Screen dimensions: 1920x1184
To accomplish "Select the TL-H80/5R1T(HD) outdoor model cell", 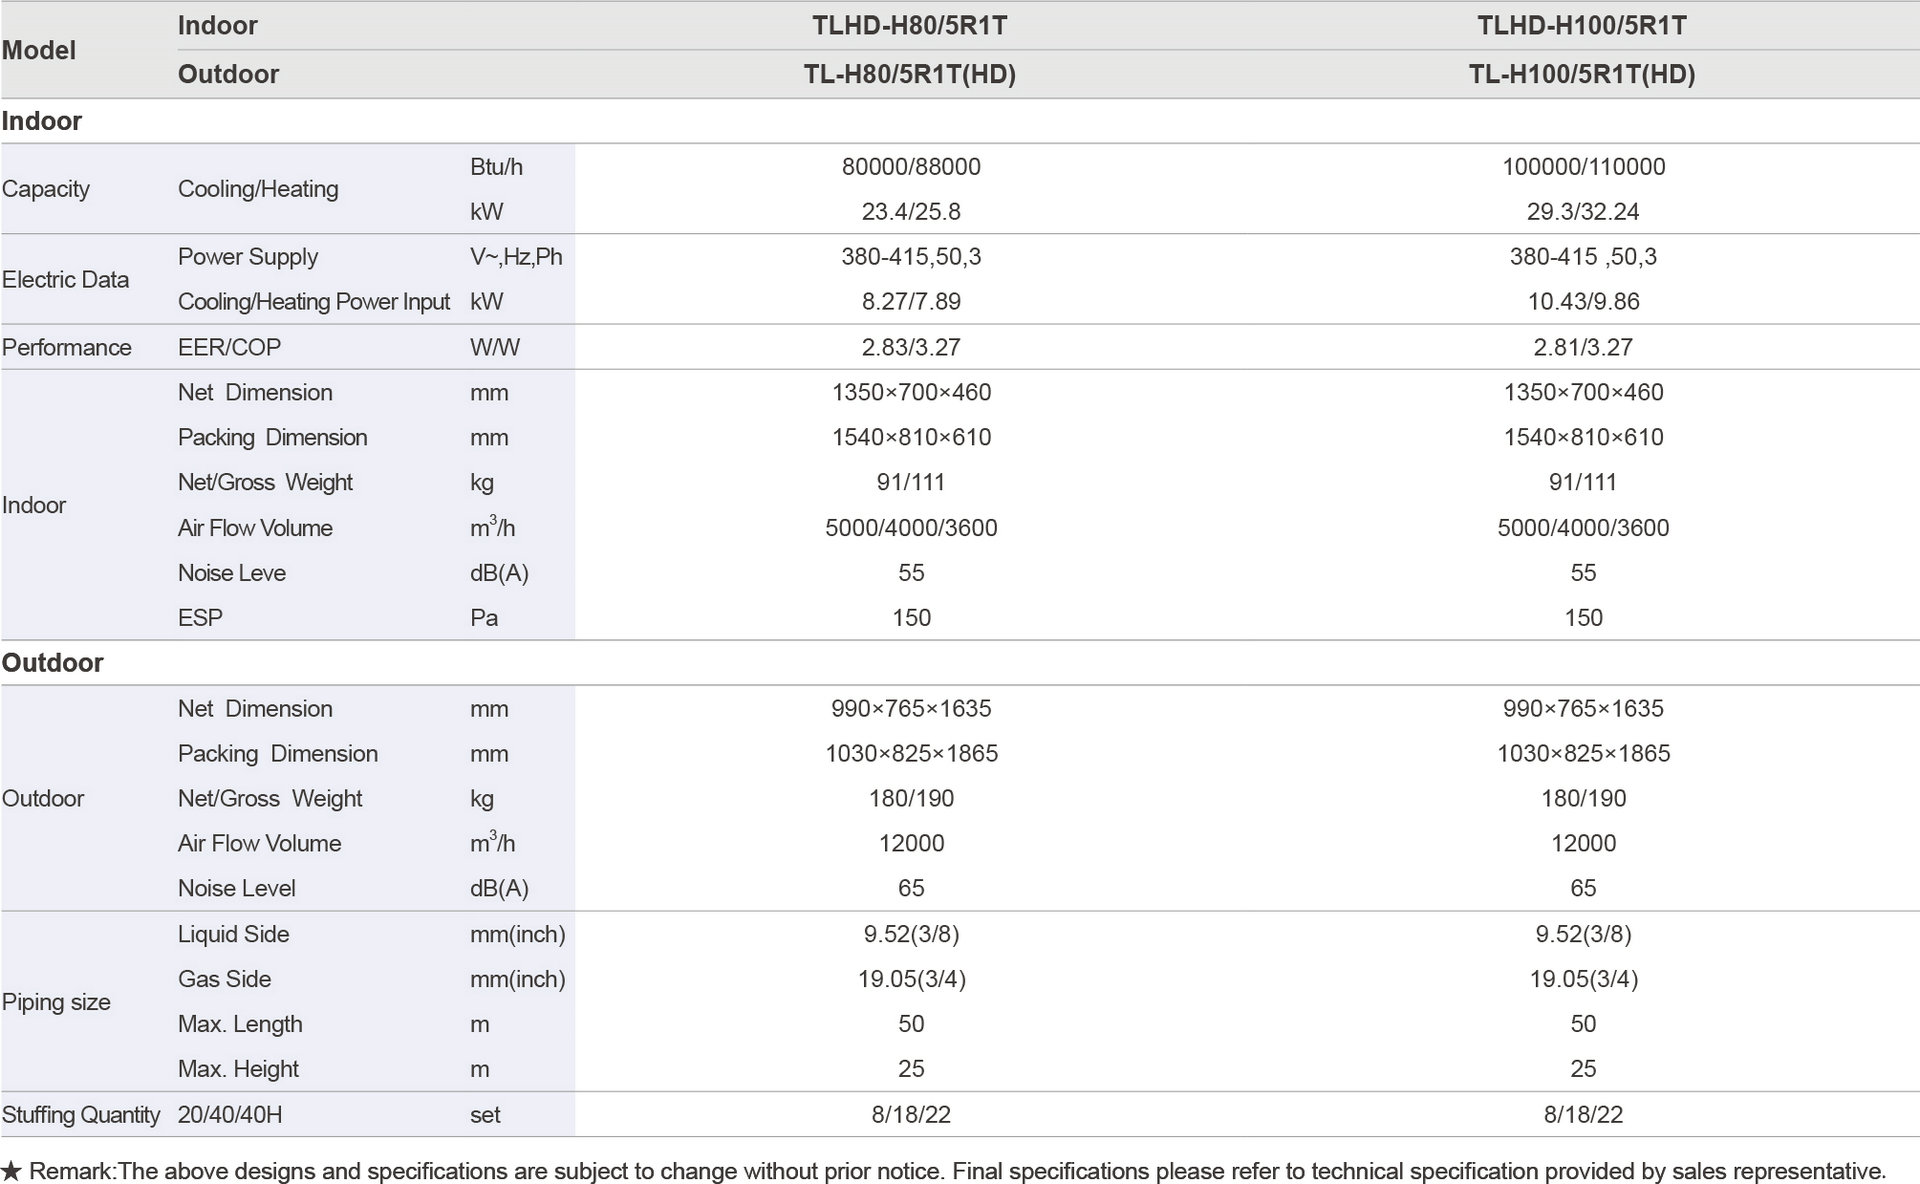I will click(x=909, y=75).
